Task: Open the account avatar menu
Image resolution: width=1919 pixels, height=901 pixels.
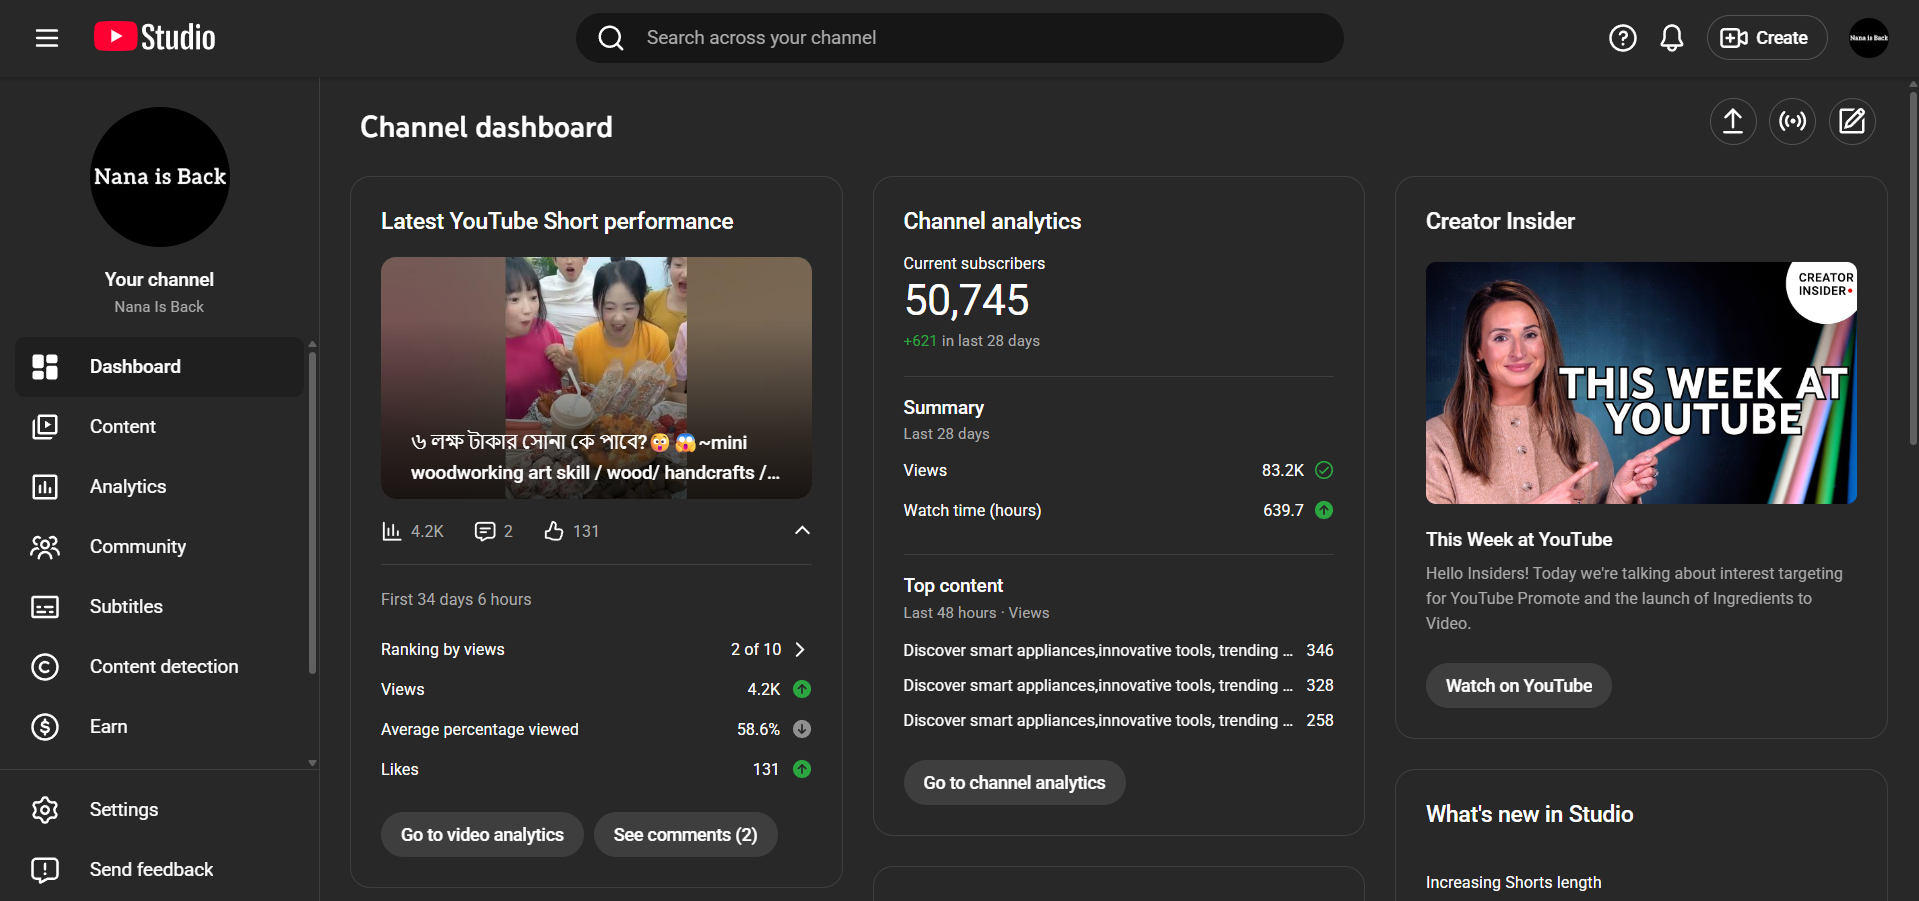Action: (x=1868, y=38)
